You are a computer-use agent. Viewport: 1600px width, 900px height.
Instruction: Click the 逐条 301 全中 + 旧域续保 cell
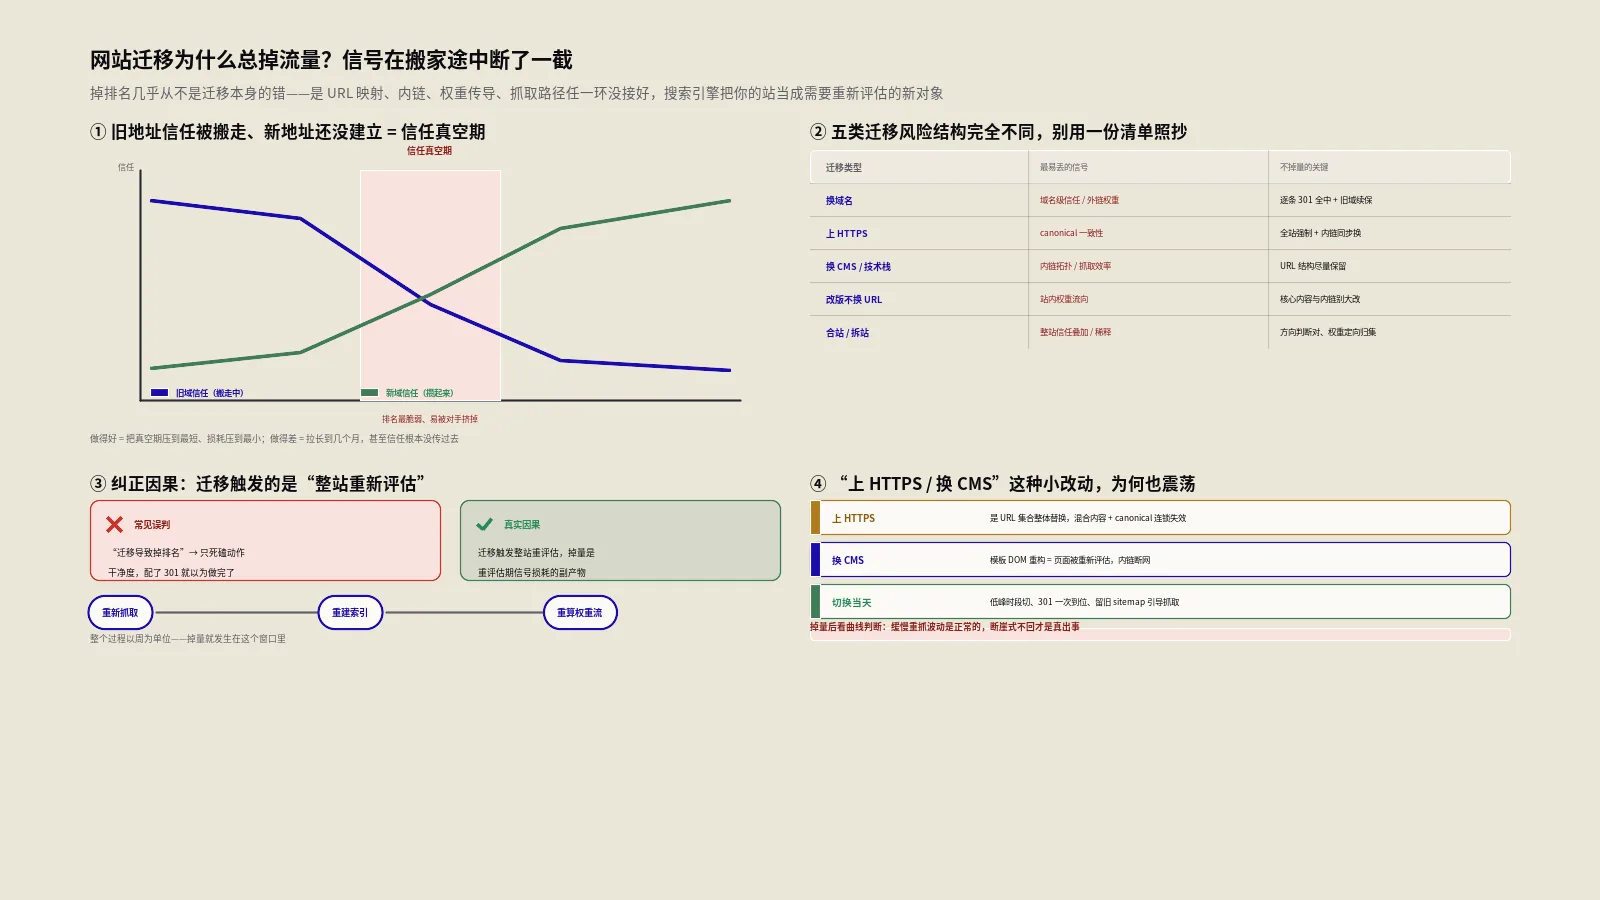click(x=1326, y=200)
